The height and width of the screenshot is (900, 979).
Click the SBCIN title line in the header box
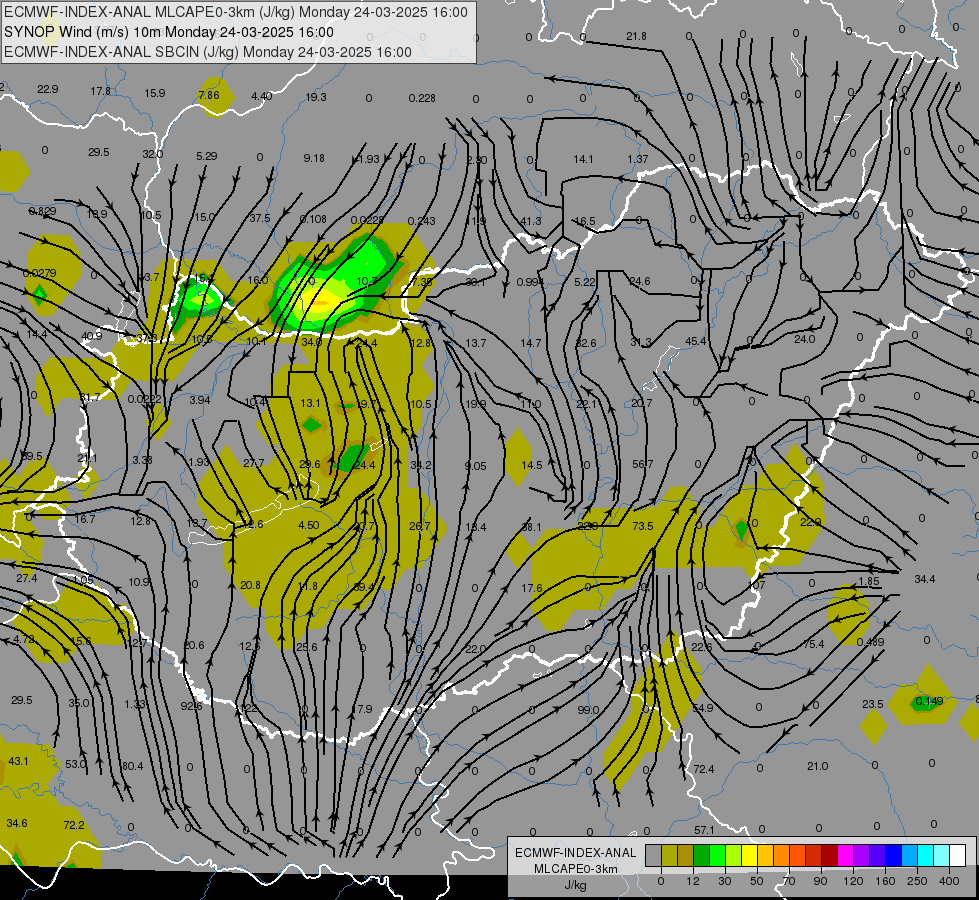pyautogui.click(x=208, y=52)
